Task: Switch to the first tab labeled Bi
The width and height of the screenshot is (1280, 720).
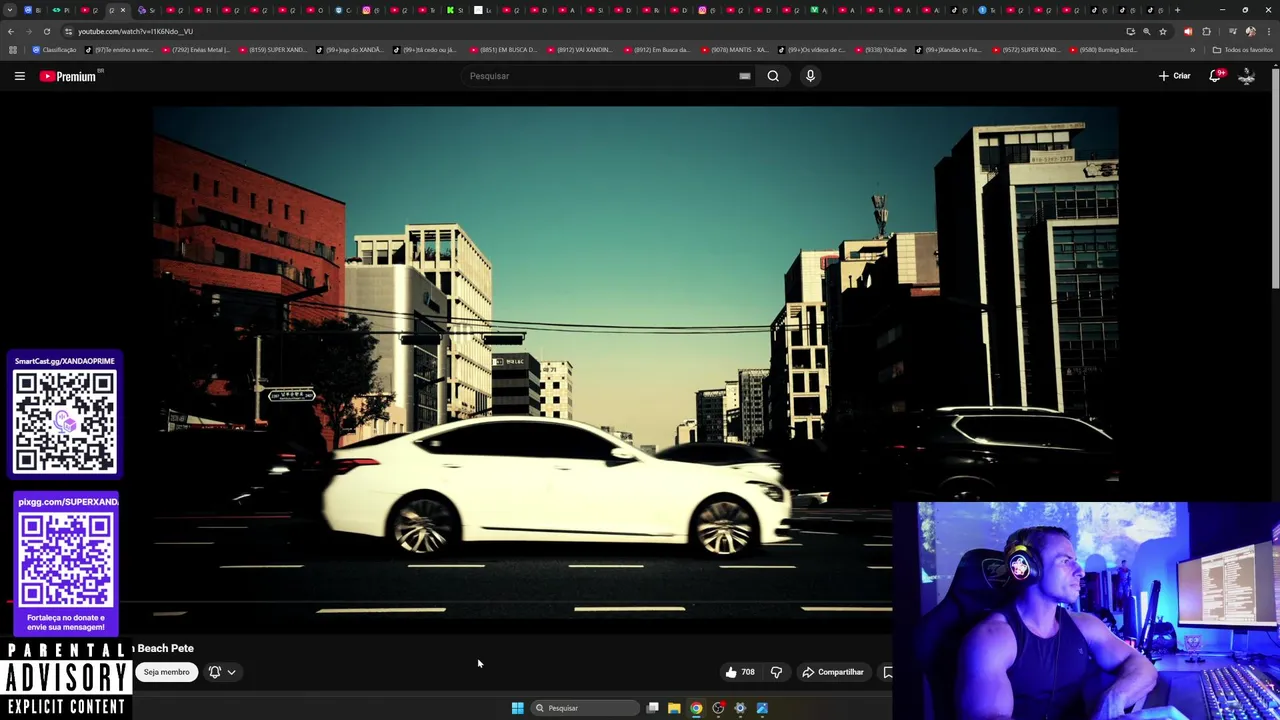Action: tap(31, 10)
